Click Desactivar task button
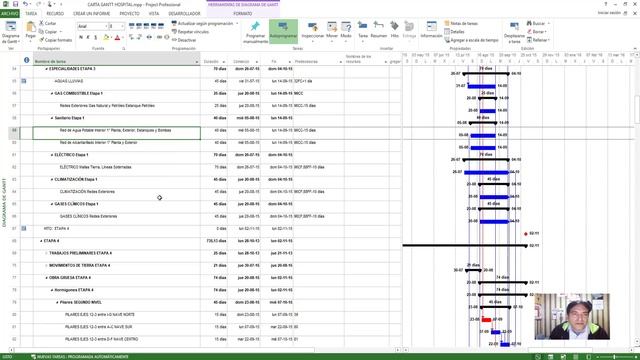 point(184,40)
